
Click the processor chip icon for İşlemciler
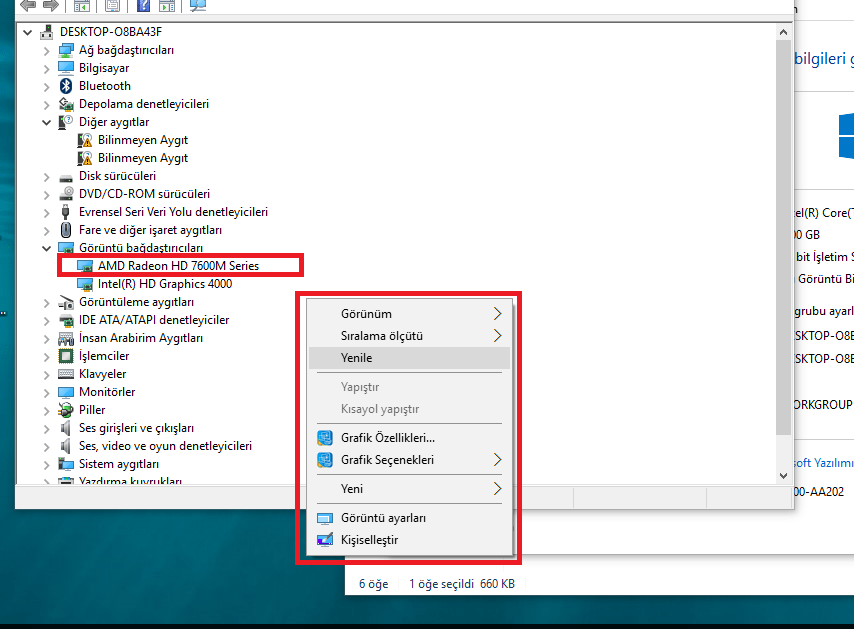point(66,356)
